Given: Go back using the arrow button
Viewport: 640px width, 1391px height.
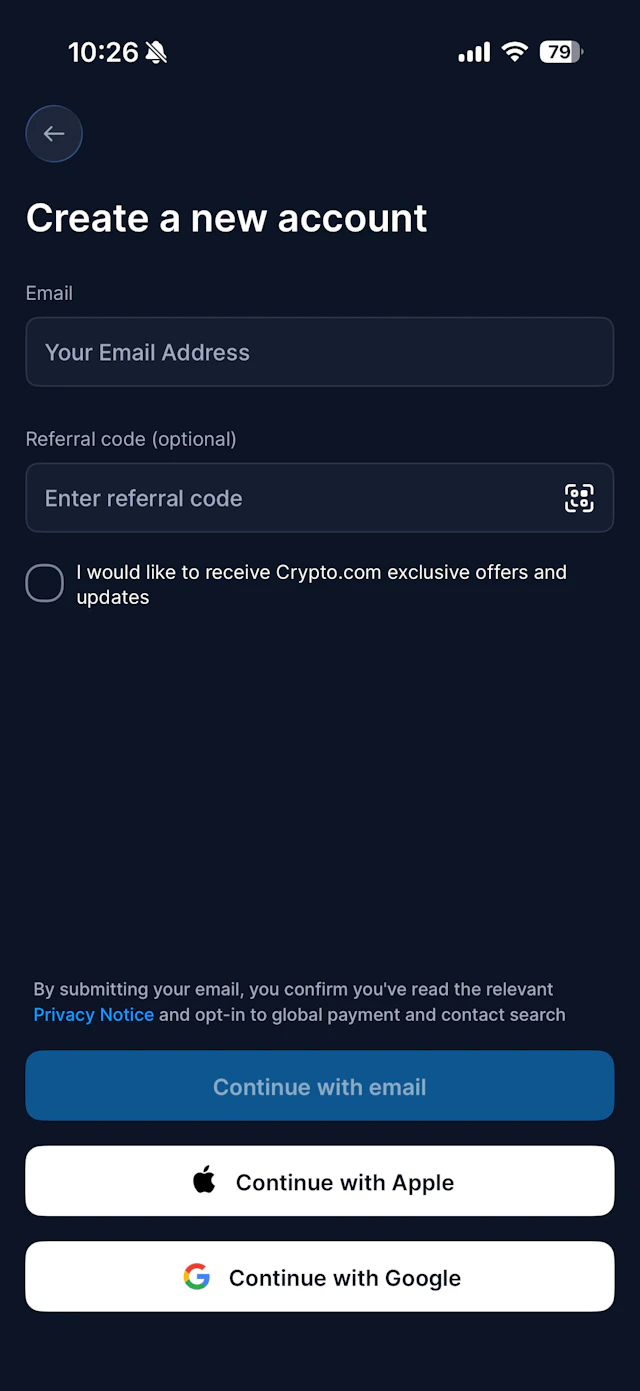Looking at the screenshot, I should click(54, 134).
